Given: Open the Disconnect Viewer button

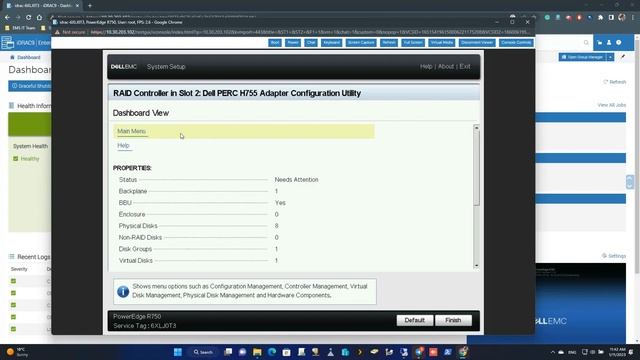Looking at the screenshot, I should click(477, 42).
